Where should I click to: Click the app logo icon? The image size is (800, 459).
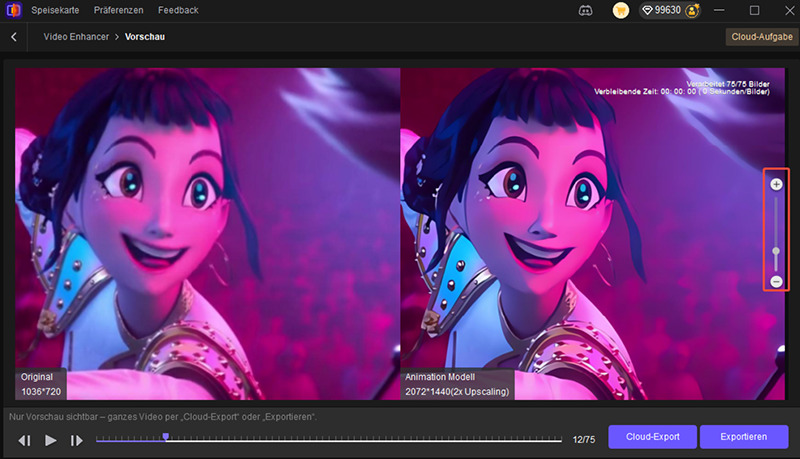click(13, 10)
